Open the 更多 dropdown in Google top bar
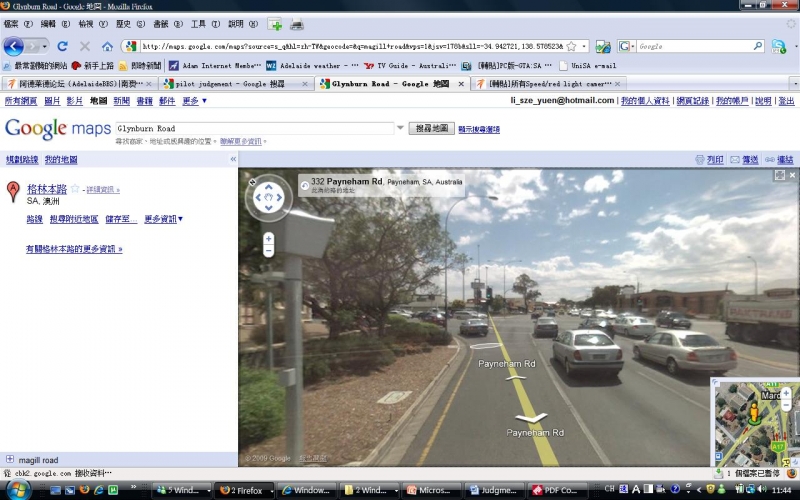This screenshot has height=500, width=800. click(194, 101)
